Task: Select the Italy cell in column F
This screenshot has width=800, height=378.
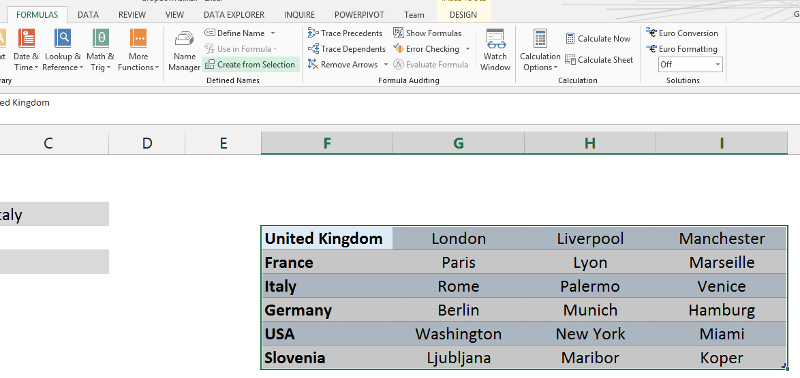Action: [x=327, y=286]
